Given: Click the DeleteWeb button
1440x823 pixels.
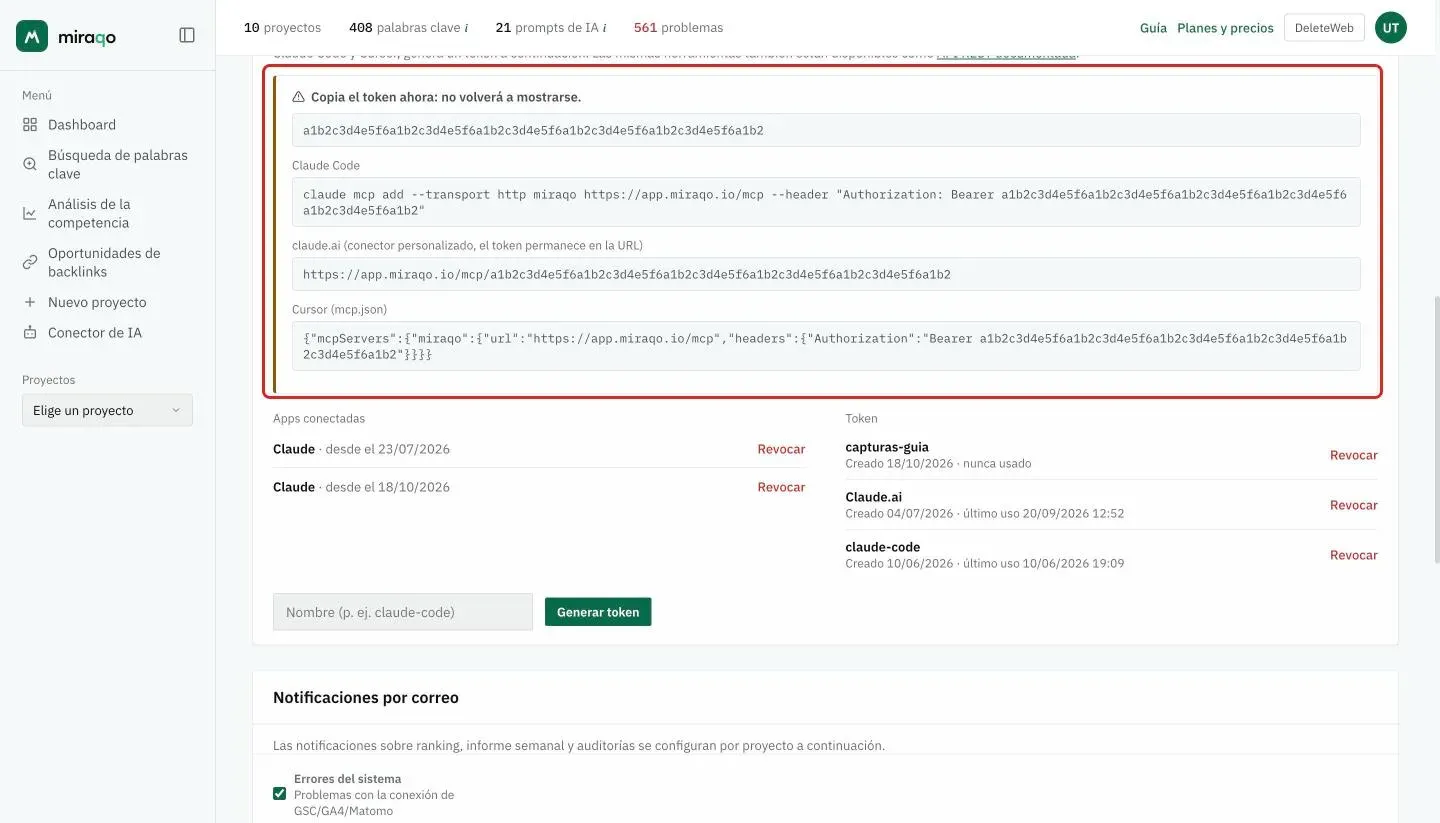Looking at the screenshot, I should [1324, 28].
